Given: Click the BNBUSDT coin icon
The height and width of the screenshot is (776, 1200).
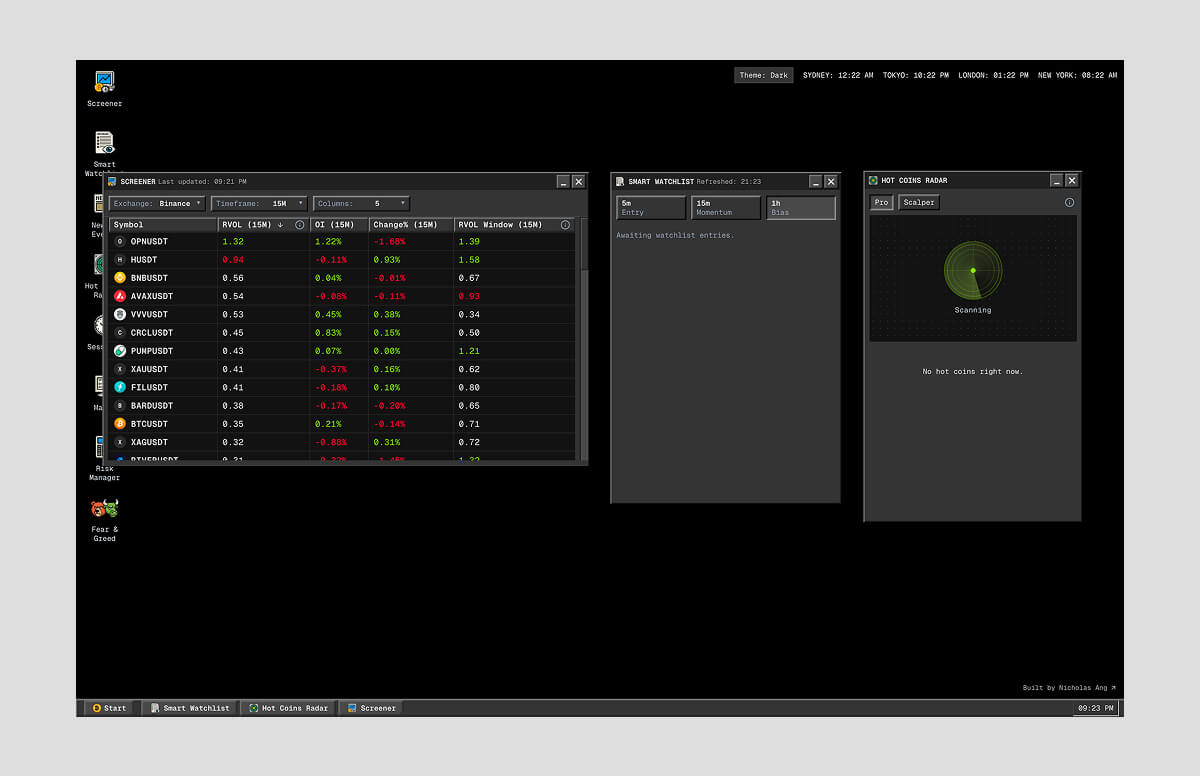Looking at the screenshot, I should click(x=120, y=278).
